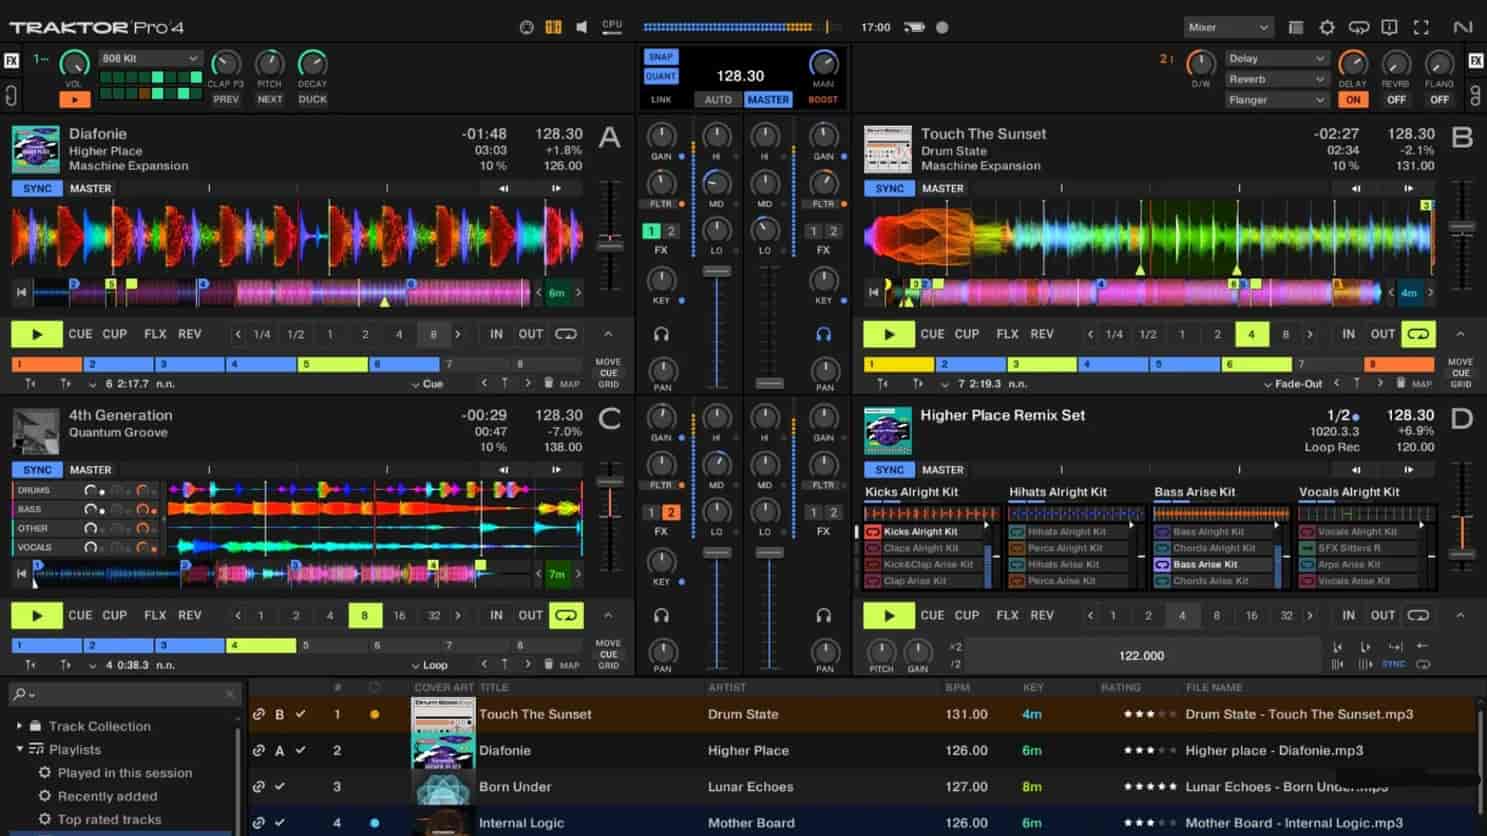Screen dimensions: 1487x836
Task: Switch the master clock to AUTO mode
Action: click(x=717, y=99)
